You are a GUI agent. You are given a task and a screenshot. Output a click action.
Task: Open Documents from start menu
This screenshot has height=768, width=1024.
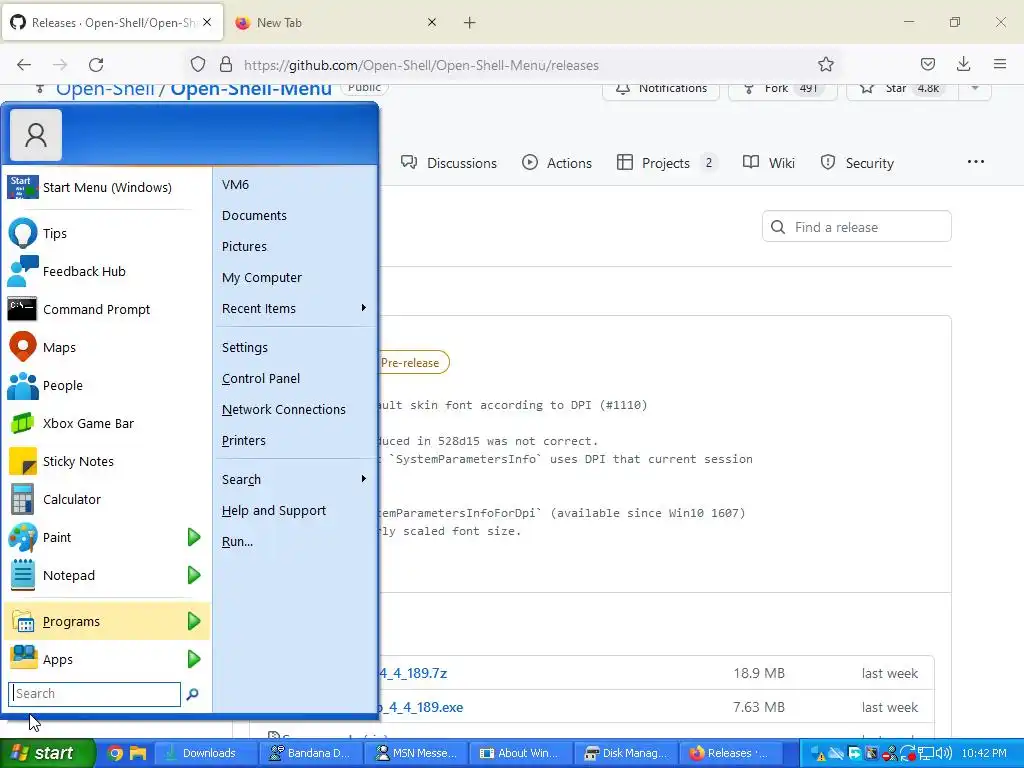295,216
